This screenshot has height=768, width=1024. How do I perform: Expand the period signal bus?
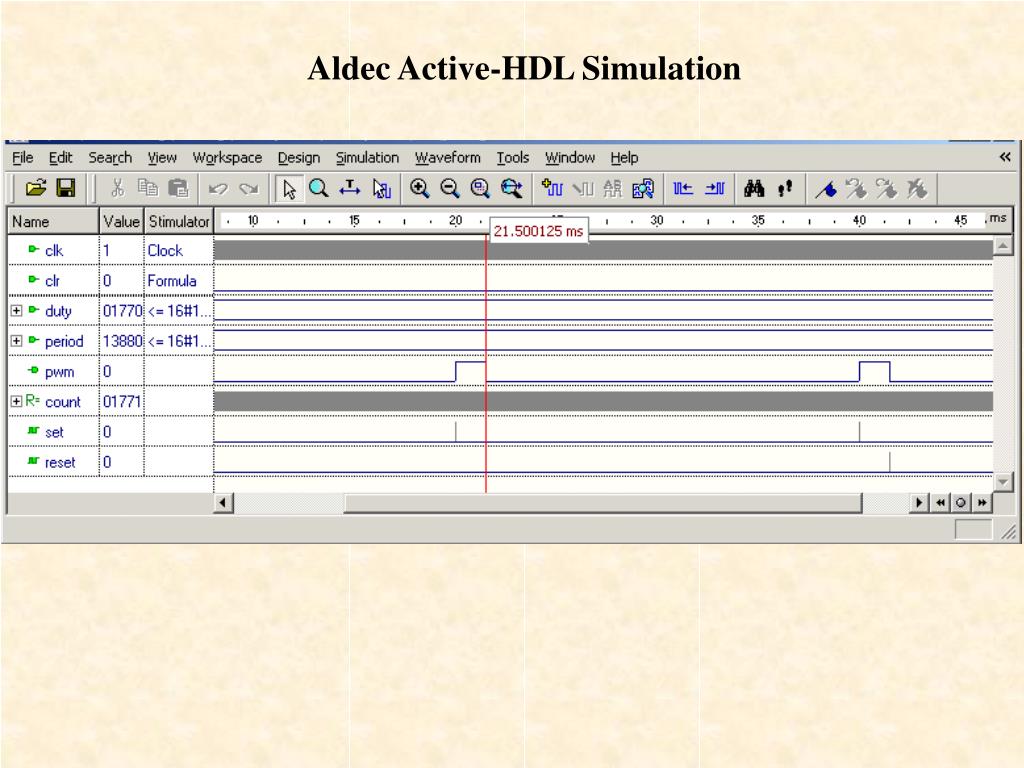[17, 341]
